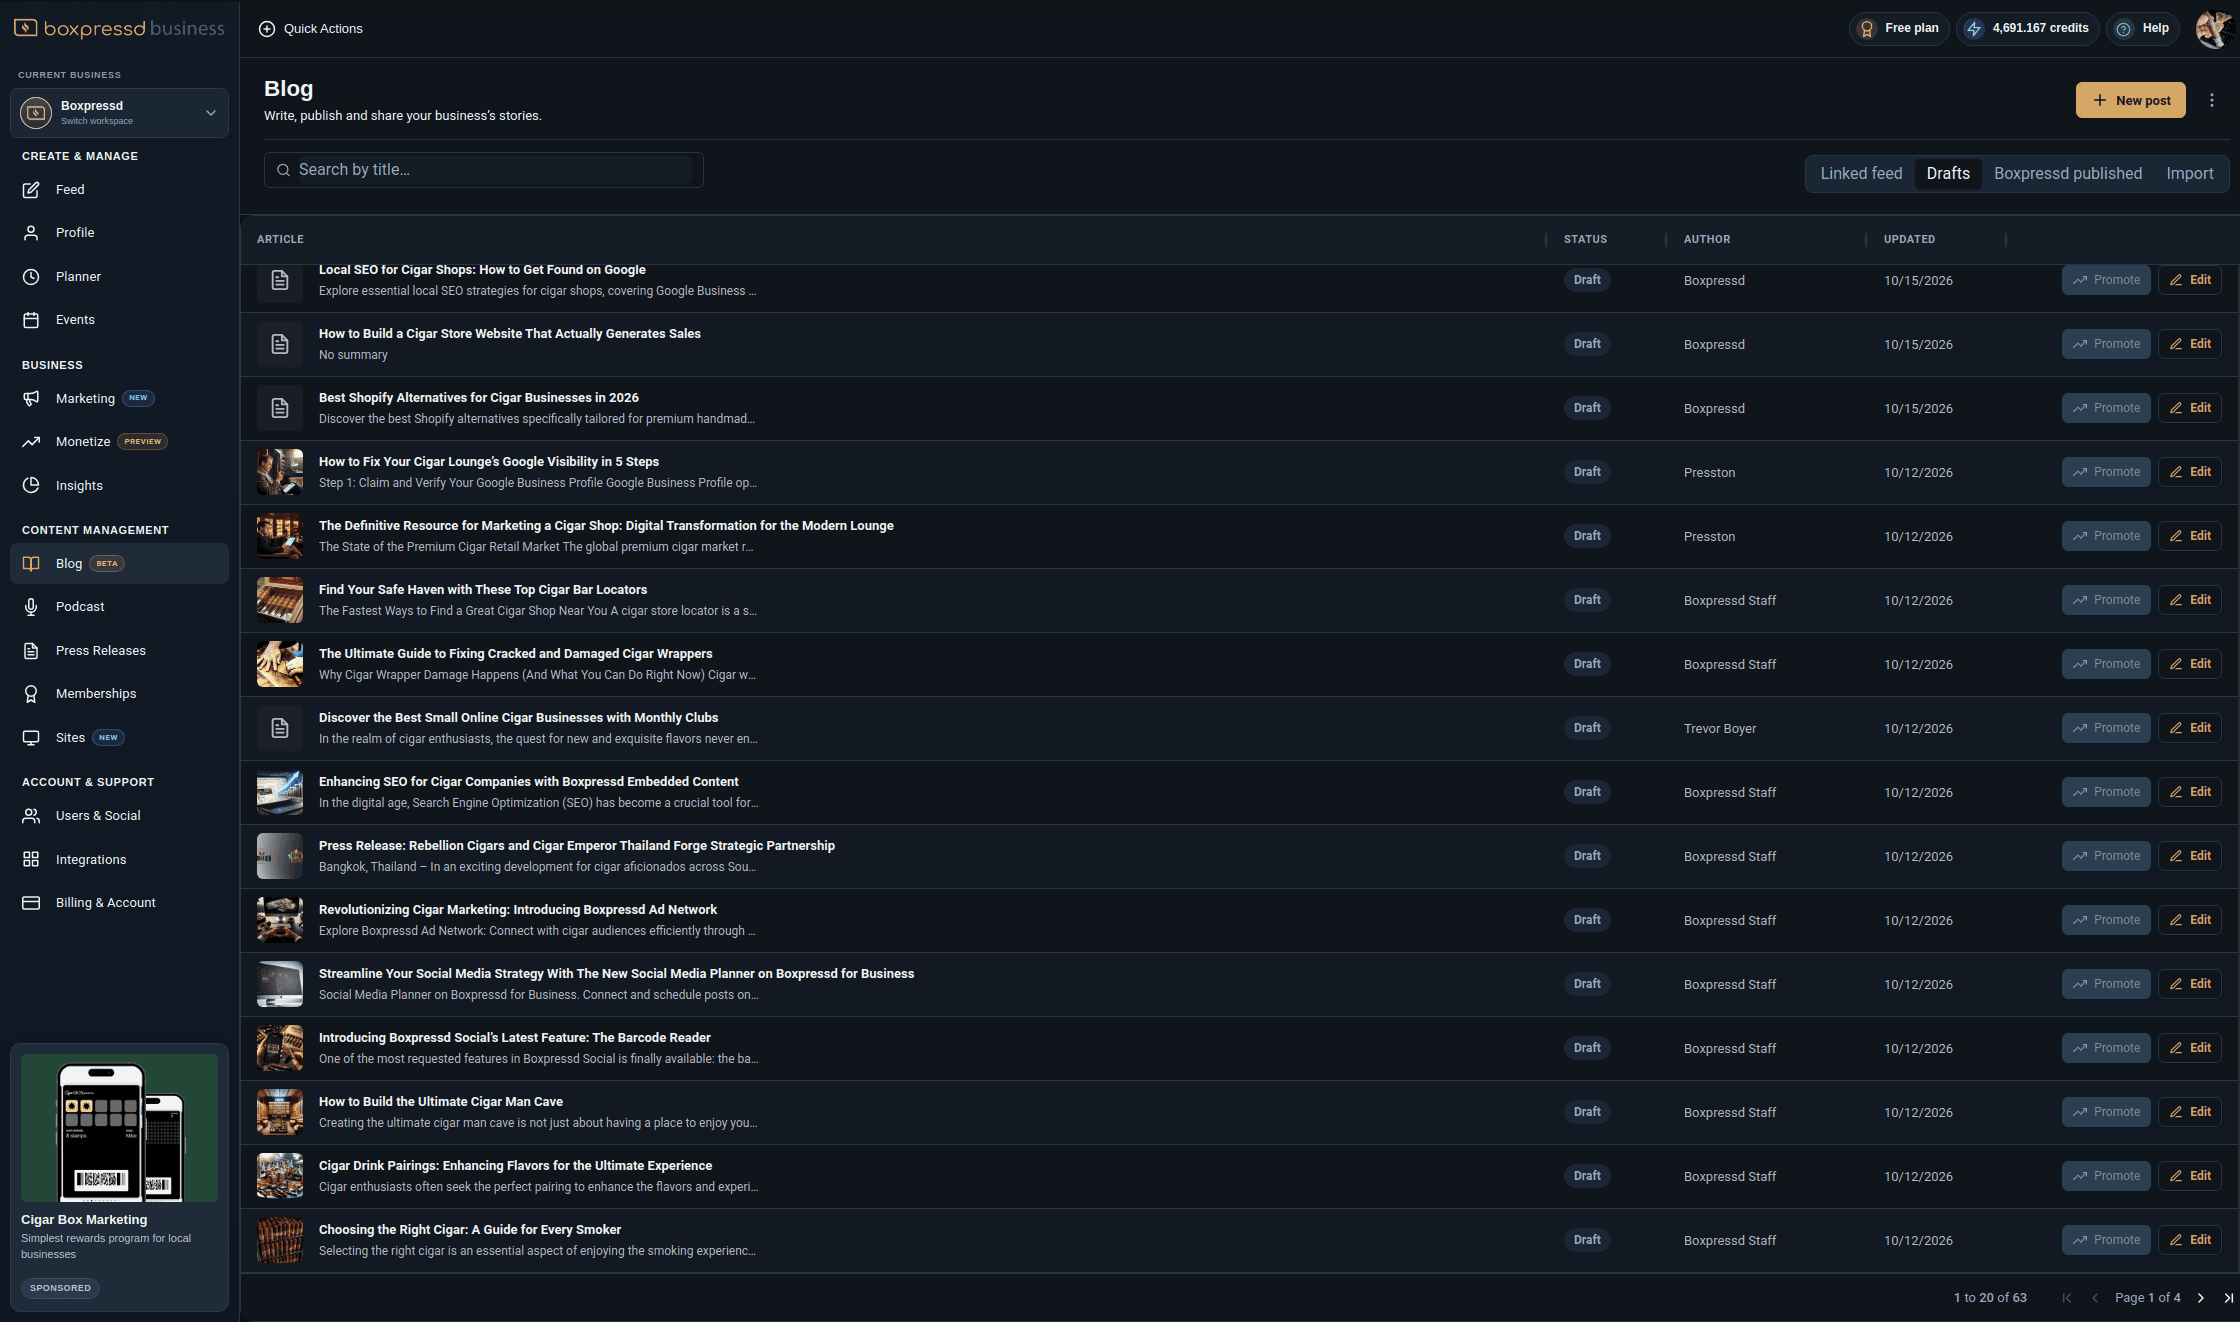Click the Help question mark icon
This screenshot has width=2240, height=1322.
point(2124,29)
